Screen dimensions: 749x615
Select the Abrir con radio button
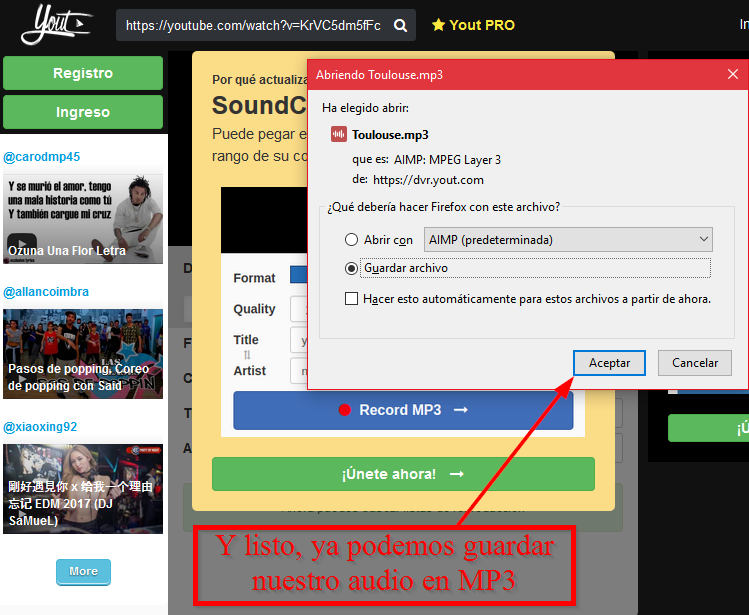[351, 239]
